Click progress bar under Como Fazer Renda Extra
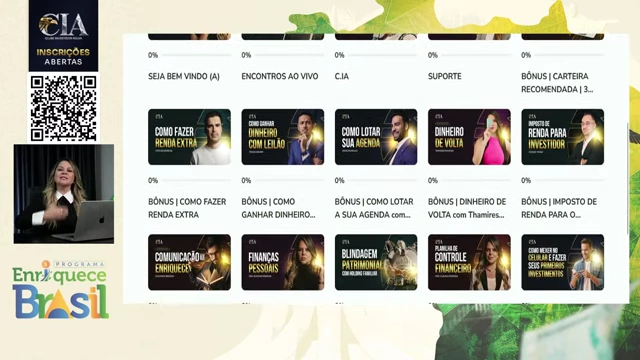Viewport: 640px width, 360px height. pos(196,180)
